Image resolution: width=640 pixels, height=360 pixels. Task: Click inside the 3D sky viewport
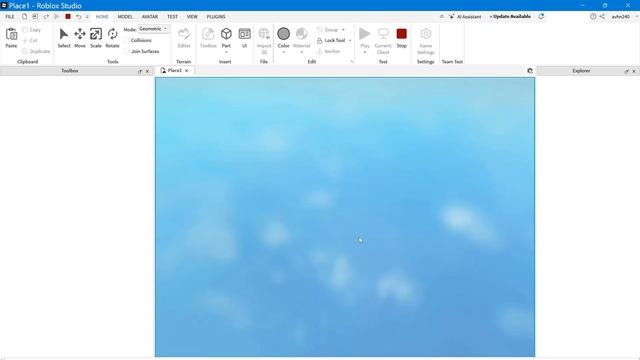pos(345,217)
